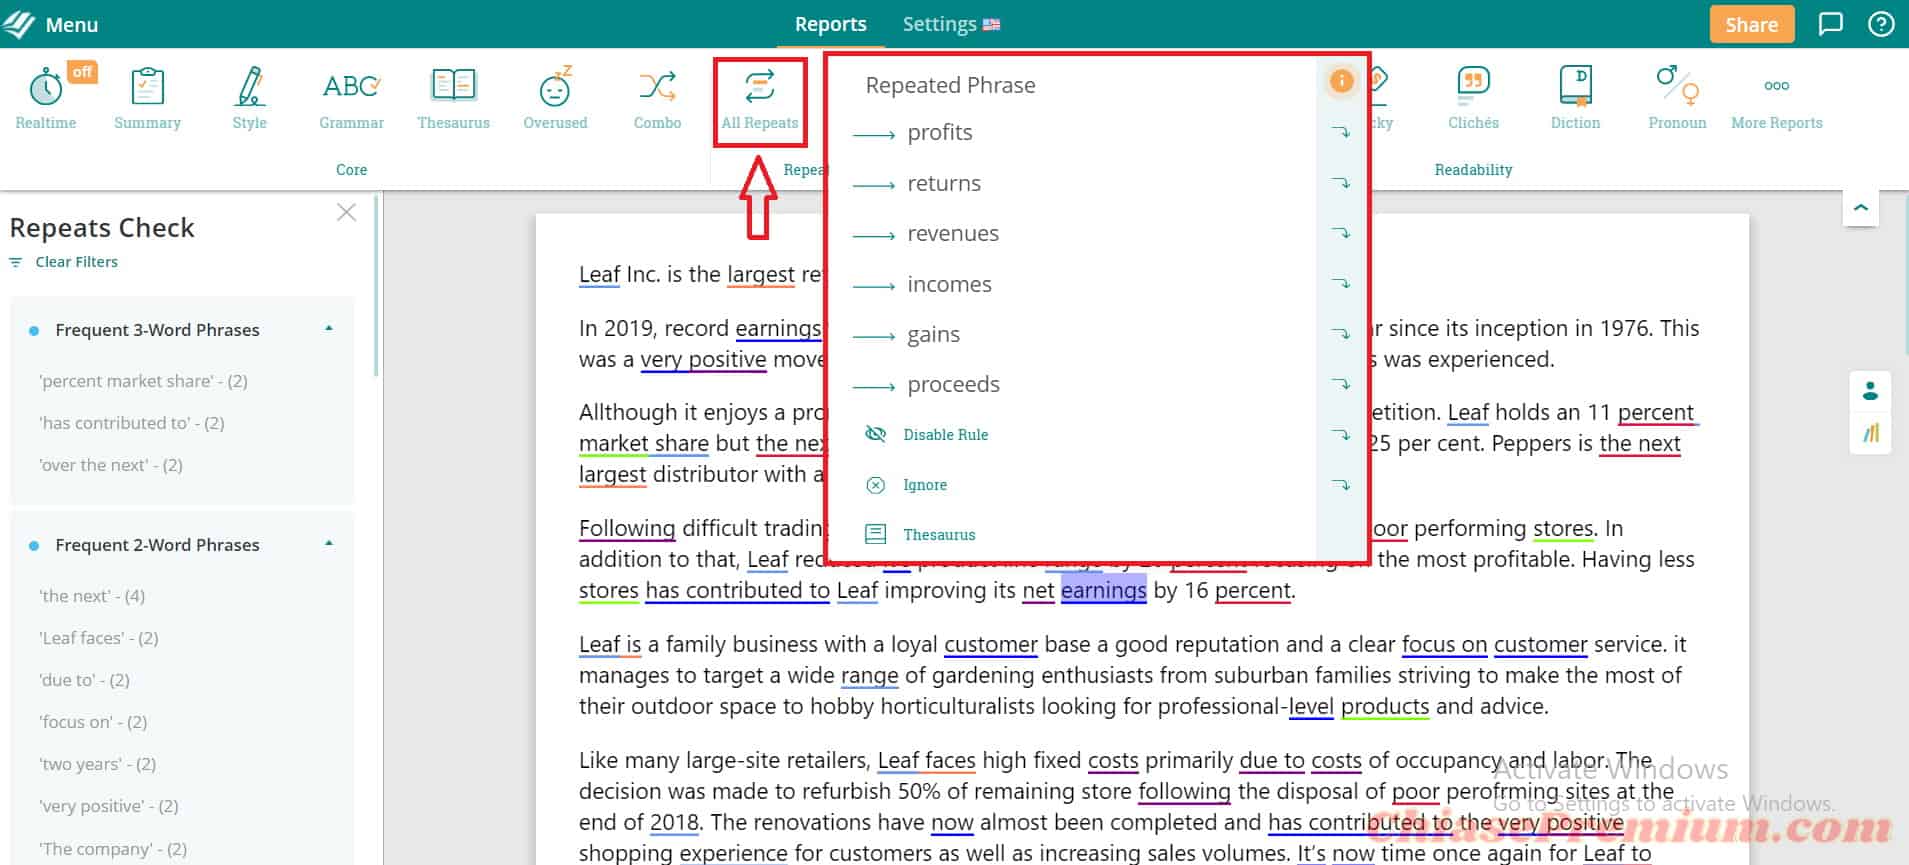Run the Pronoun report
Viewport: 1909px width, 865px height.
click(1677, 98)
